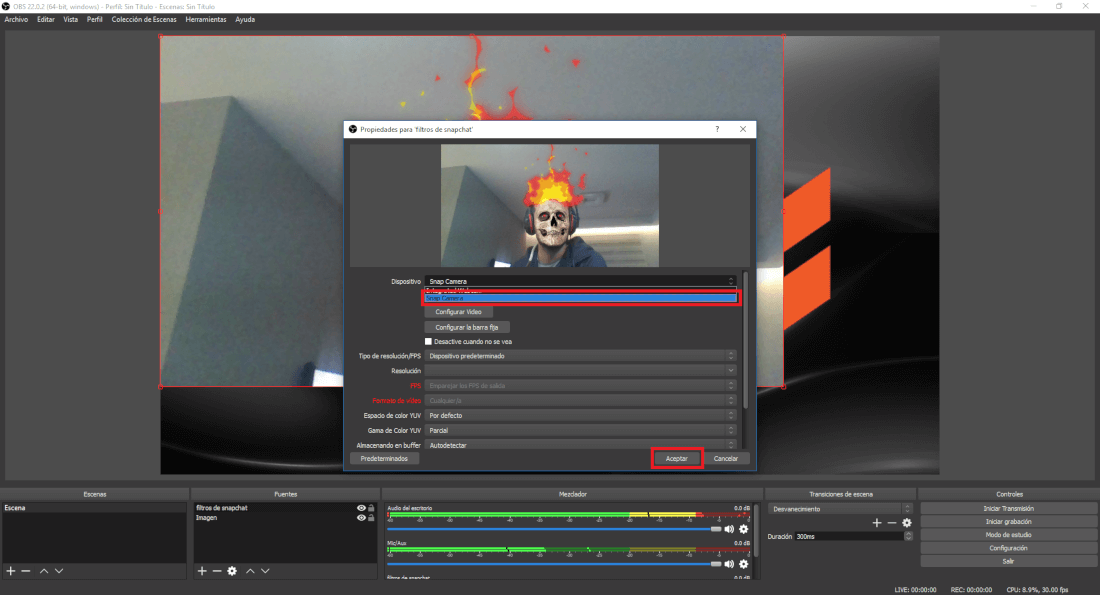Click 'Iniciar grabación' button
This screenshot has width=1100, height=595.
(1009, 521)
